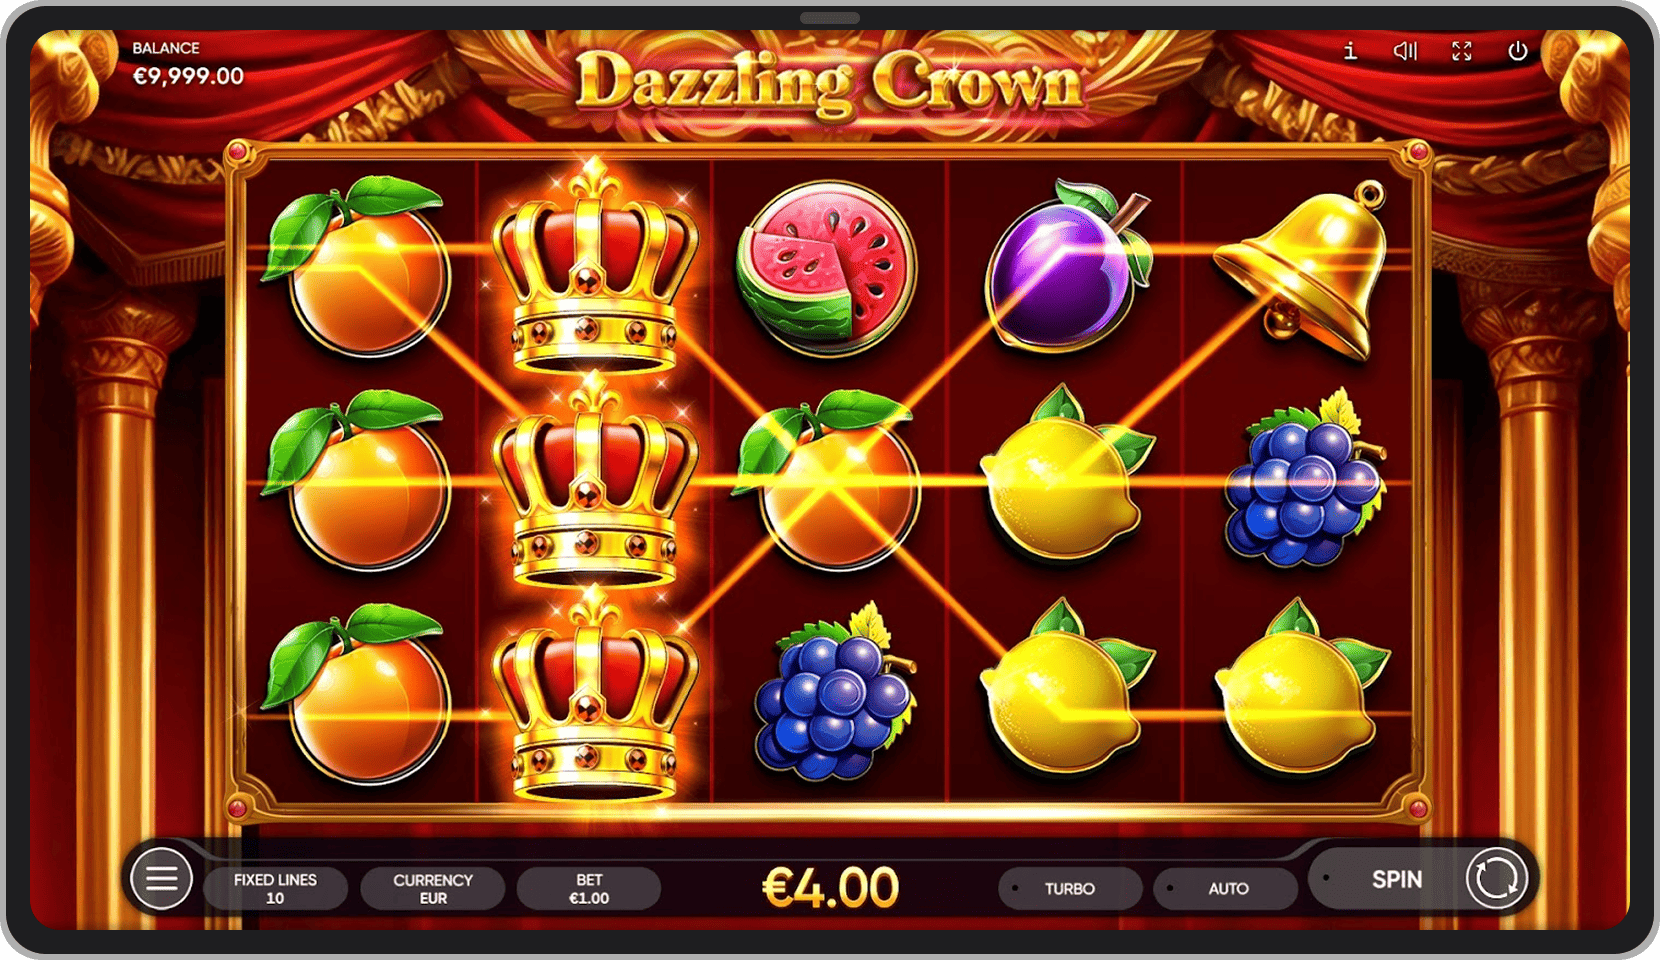Open the Auto spin options
The image size is (1660, 960).
(1227, 888)
